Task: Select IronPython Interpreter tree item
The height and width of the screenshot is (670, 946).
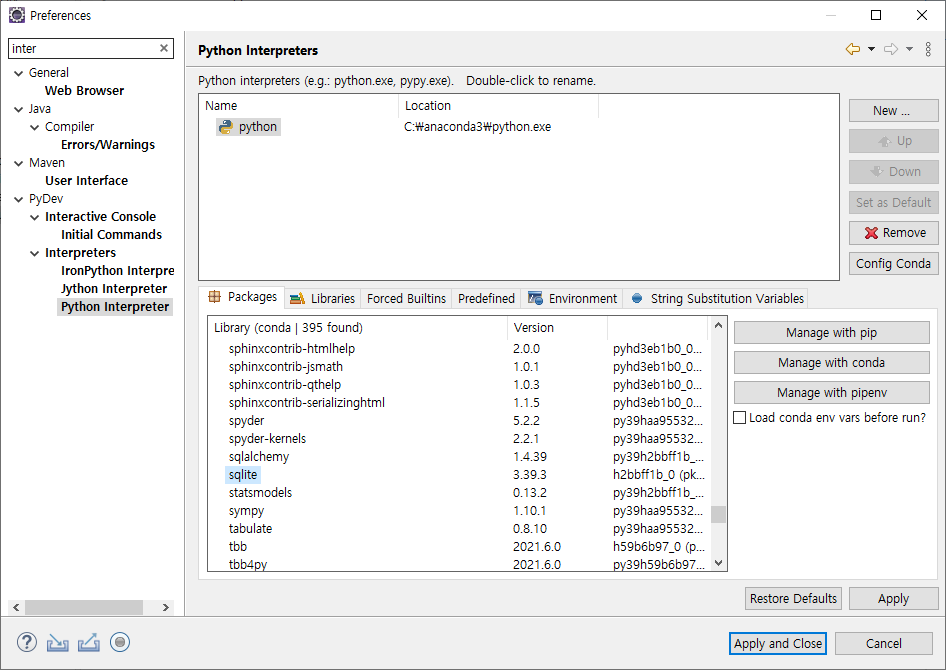Action: pyautogui.click(x=118, y=271)
